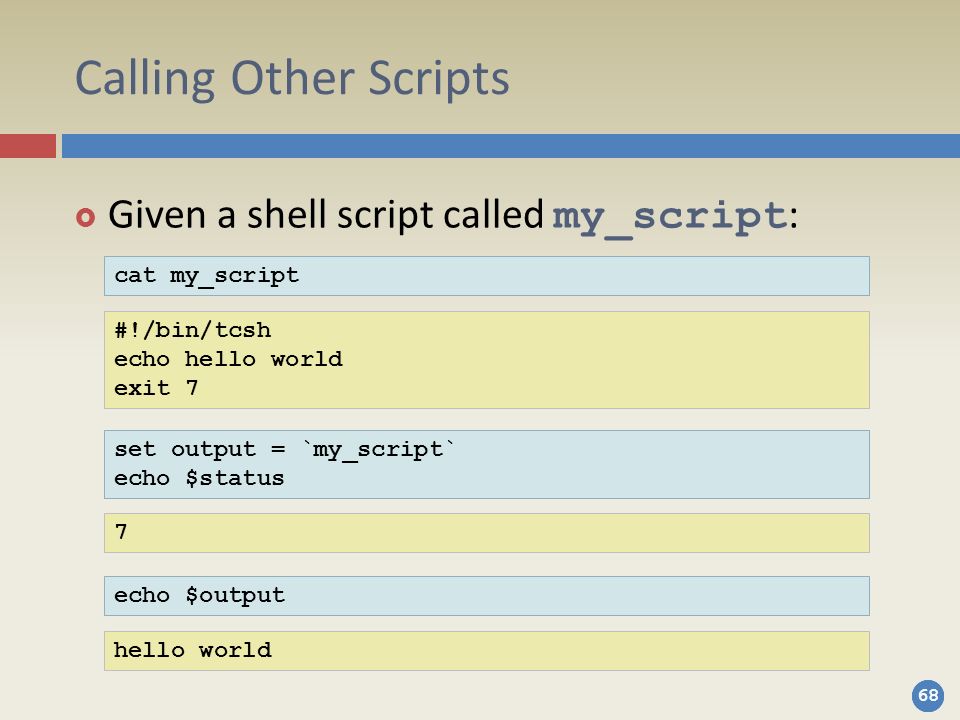960x720 pixels.
Task: Click the '#!/bin/tcsh' shebang line
Action: pyautogui.click(x=192, y=330)
